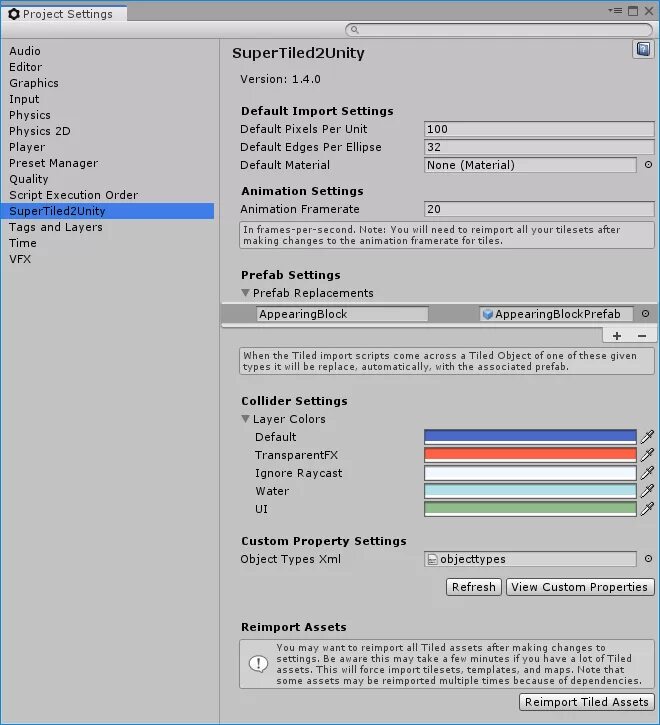Open the Editor settings category
The width and height of the screenshot is (660, 725).
25,67
